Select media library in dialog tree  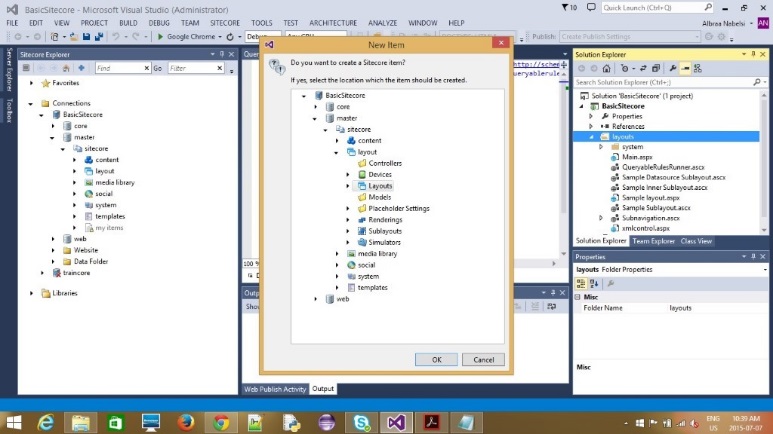click(377, 253)
